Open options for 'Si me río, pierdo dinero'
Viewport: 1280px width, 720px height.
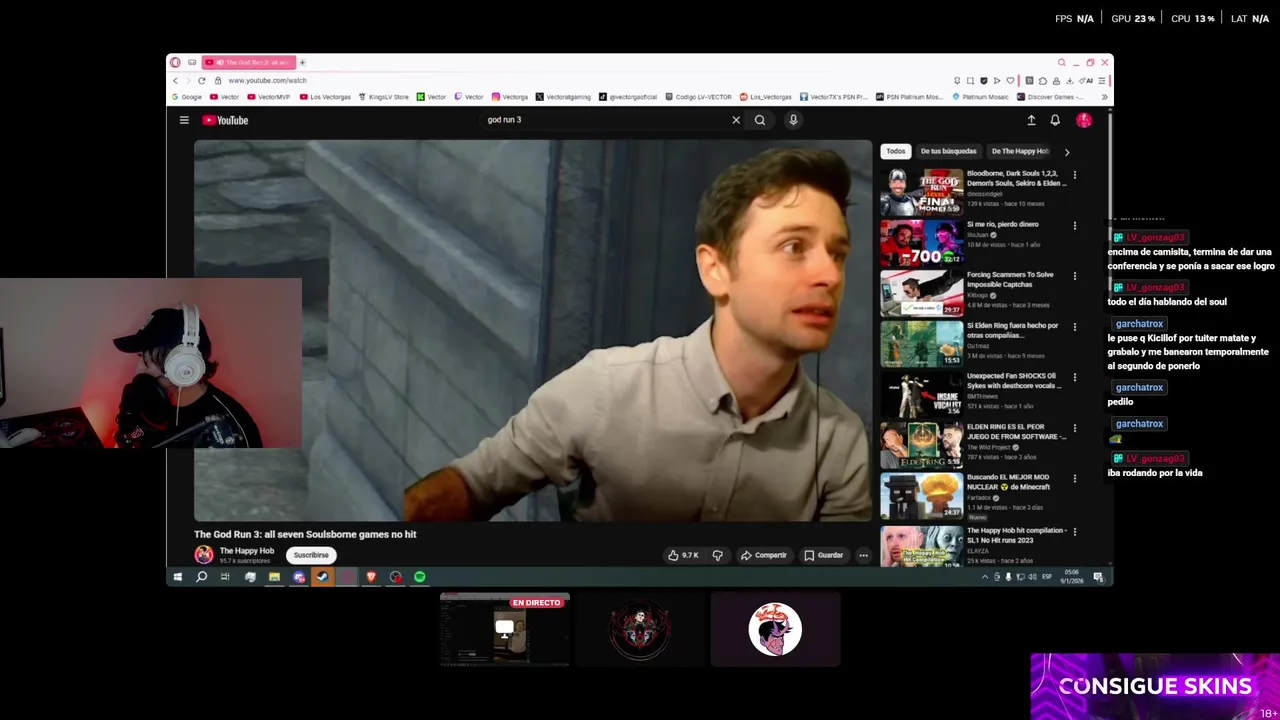[1075, 226]
